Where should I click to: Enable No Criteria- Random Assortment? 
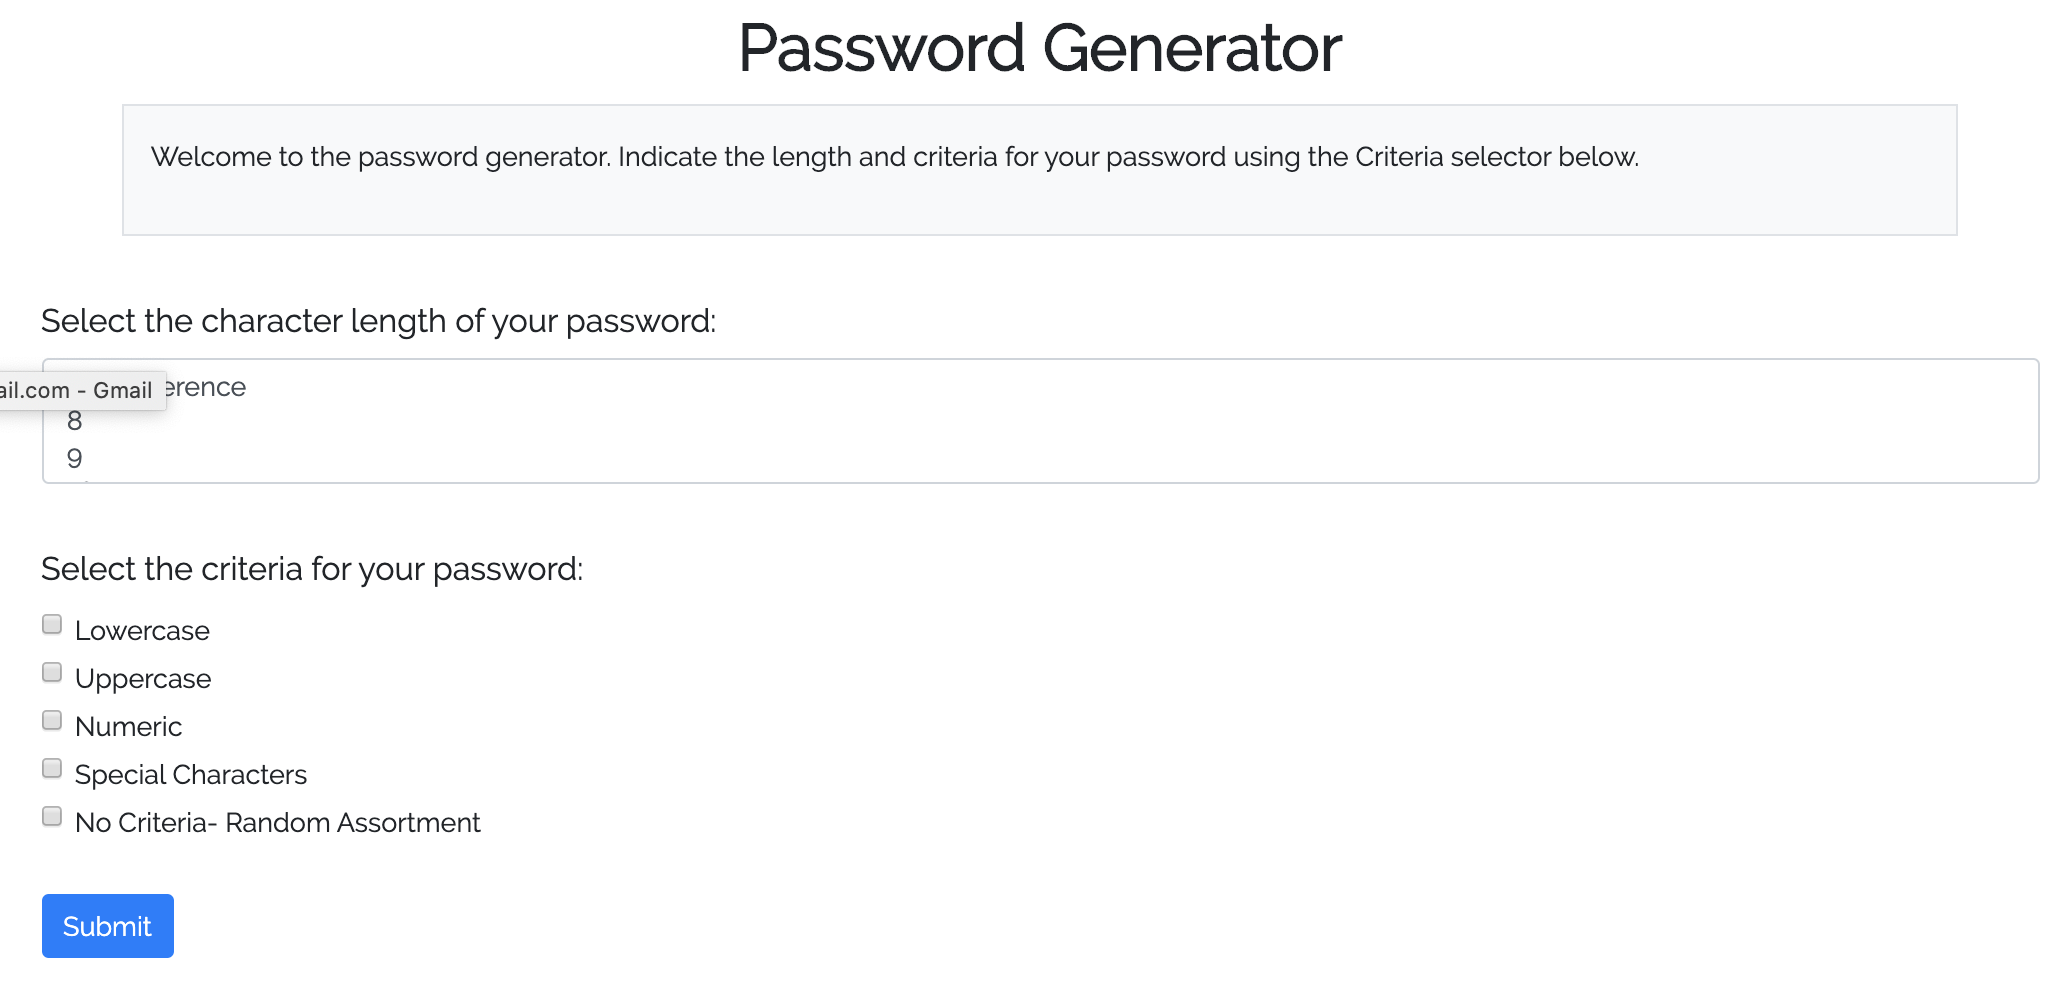pyautogui.click(x=51, y=816)
